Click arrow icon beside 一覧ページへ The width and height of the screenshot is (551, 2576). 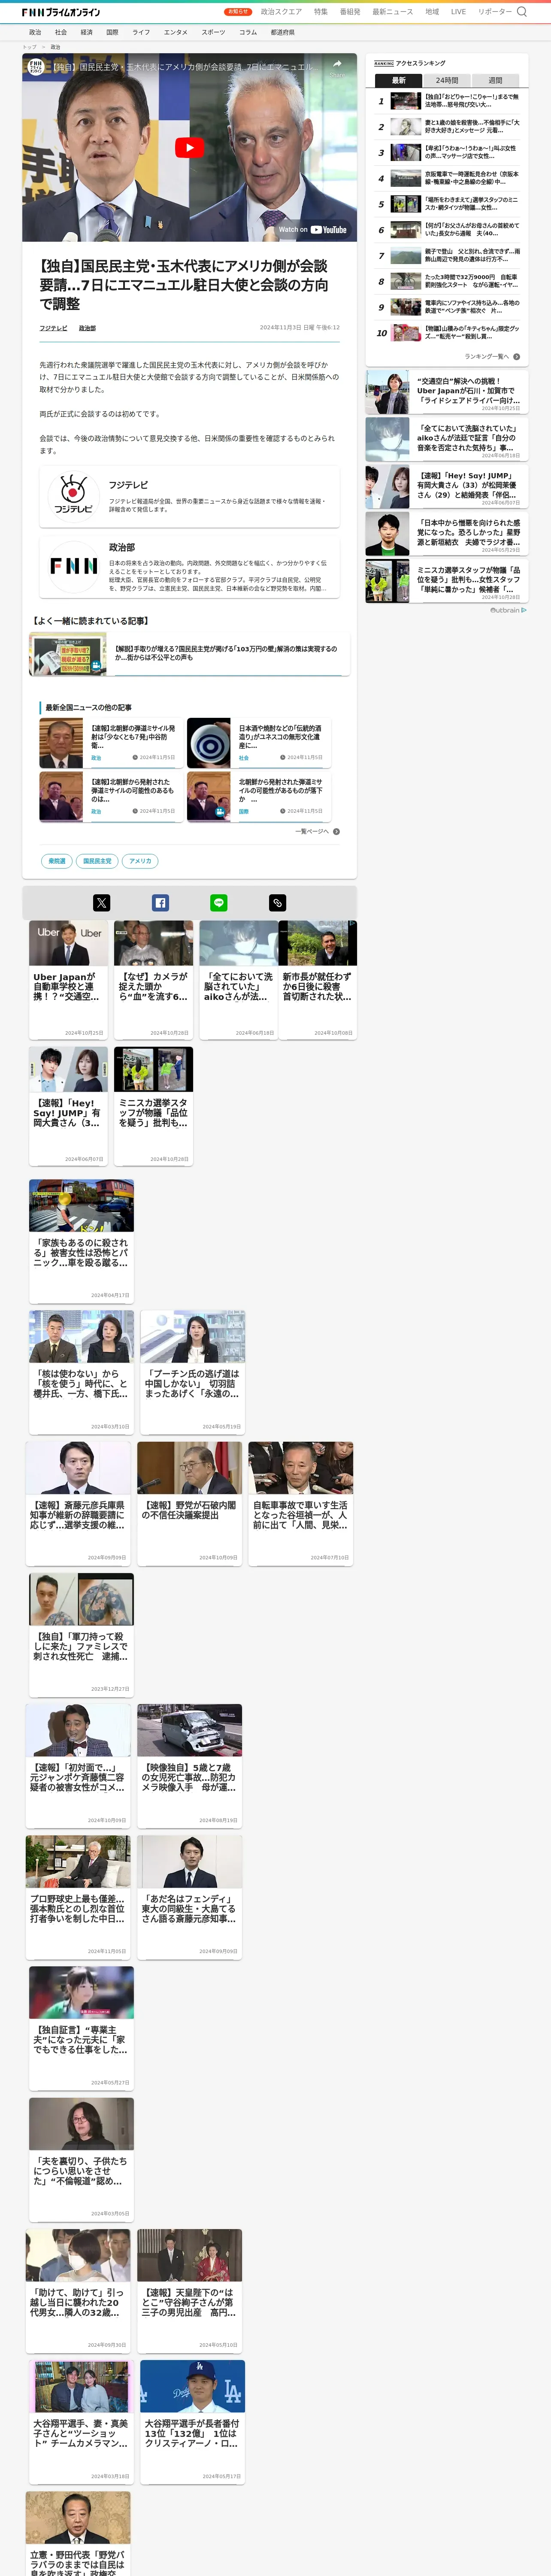(x=336, y=831)
